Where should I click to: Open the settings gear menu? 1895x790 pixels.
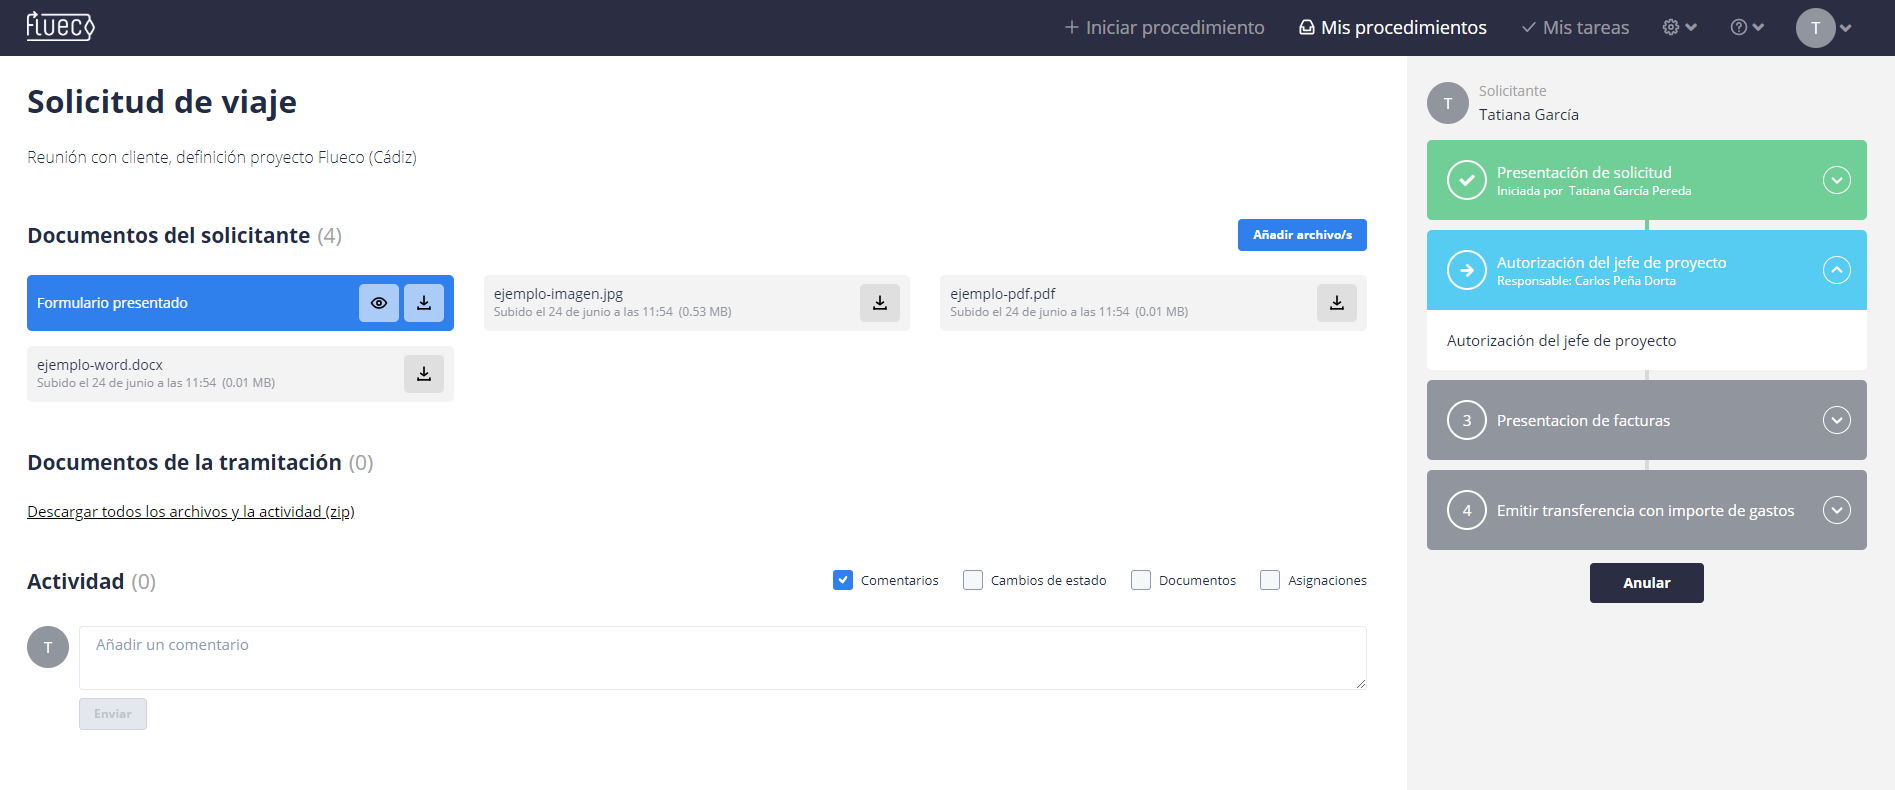point(1679,27)
